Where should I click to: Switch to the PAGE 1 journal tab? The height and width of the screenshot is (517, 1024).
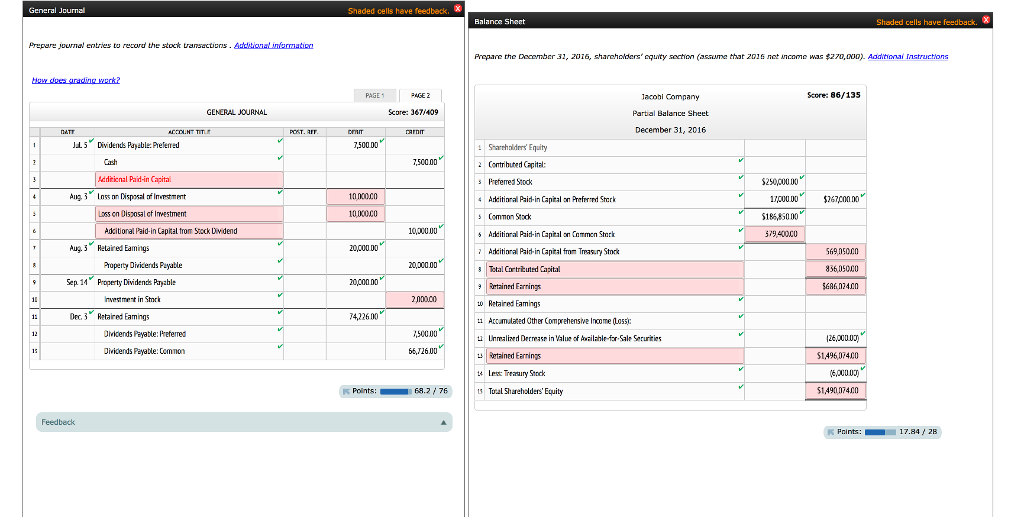coord(374,94)
